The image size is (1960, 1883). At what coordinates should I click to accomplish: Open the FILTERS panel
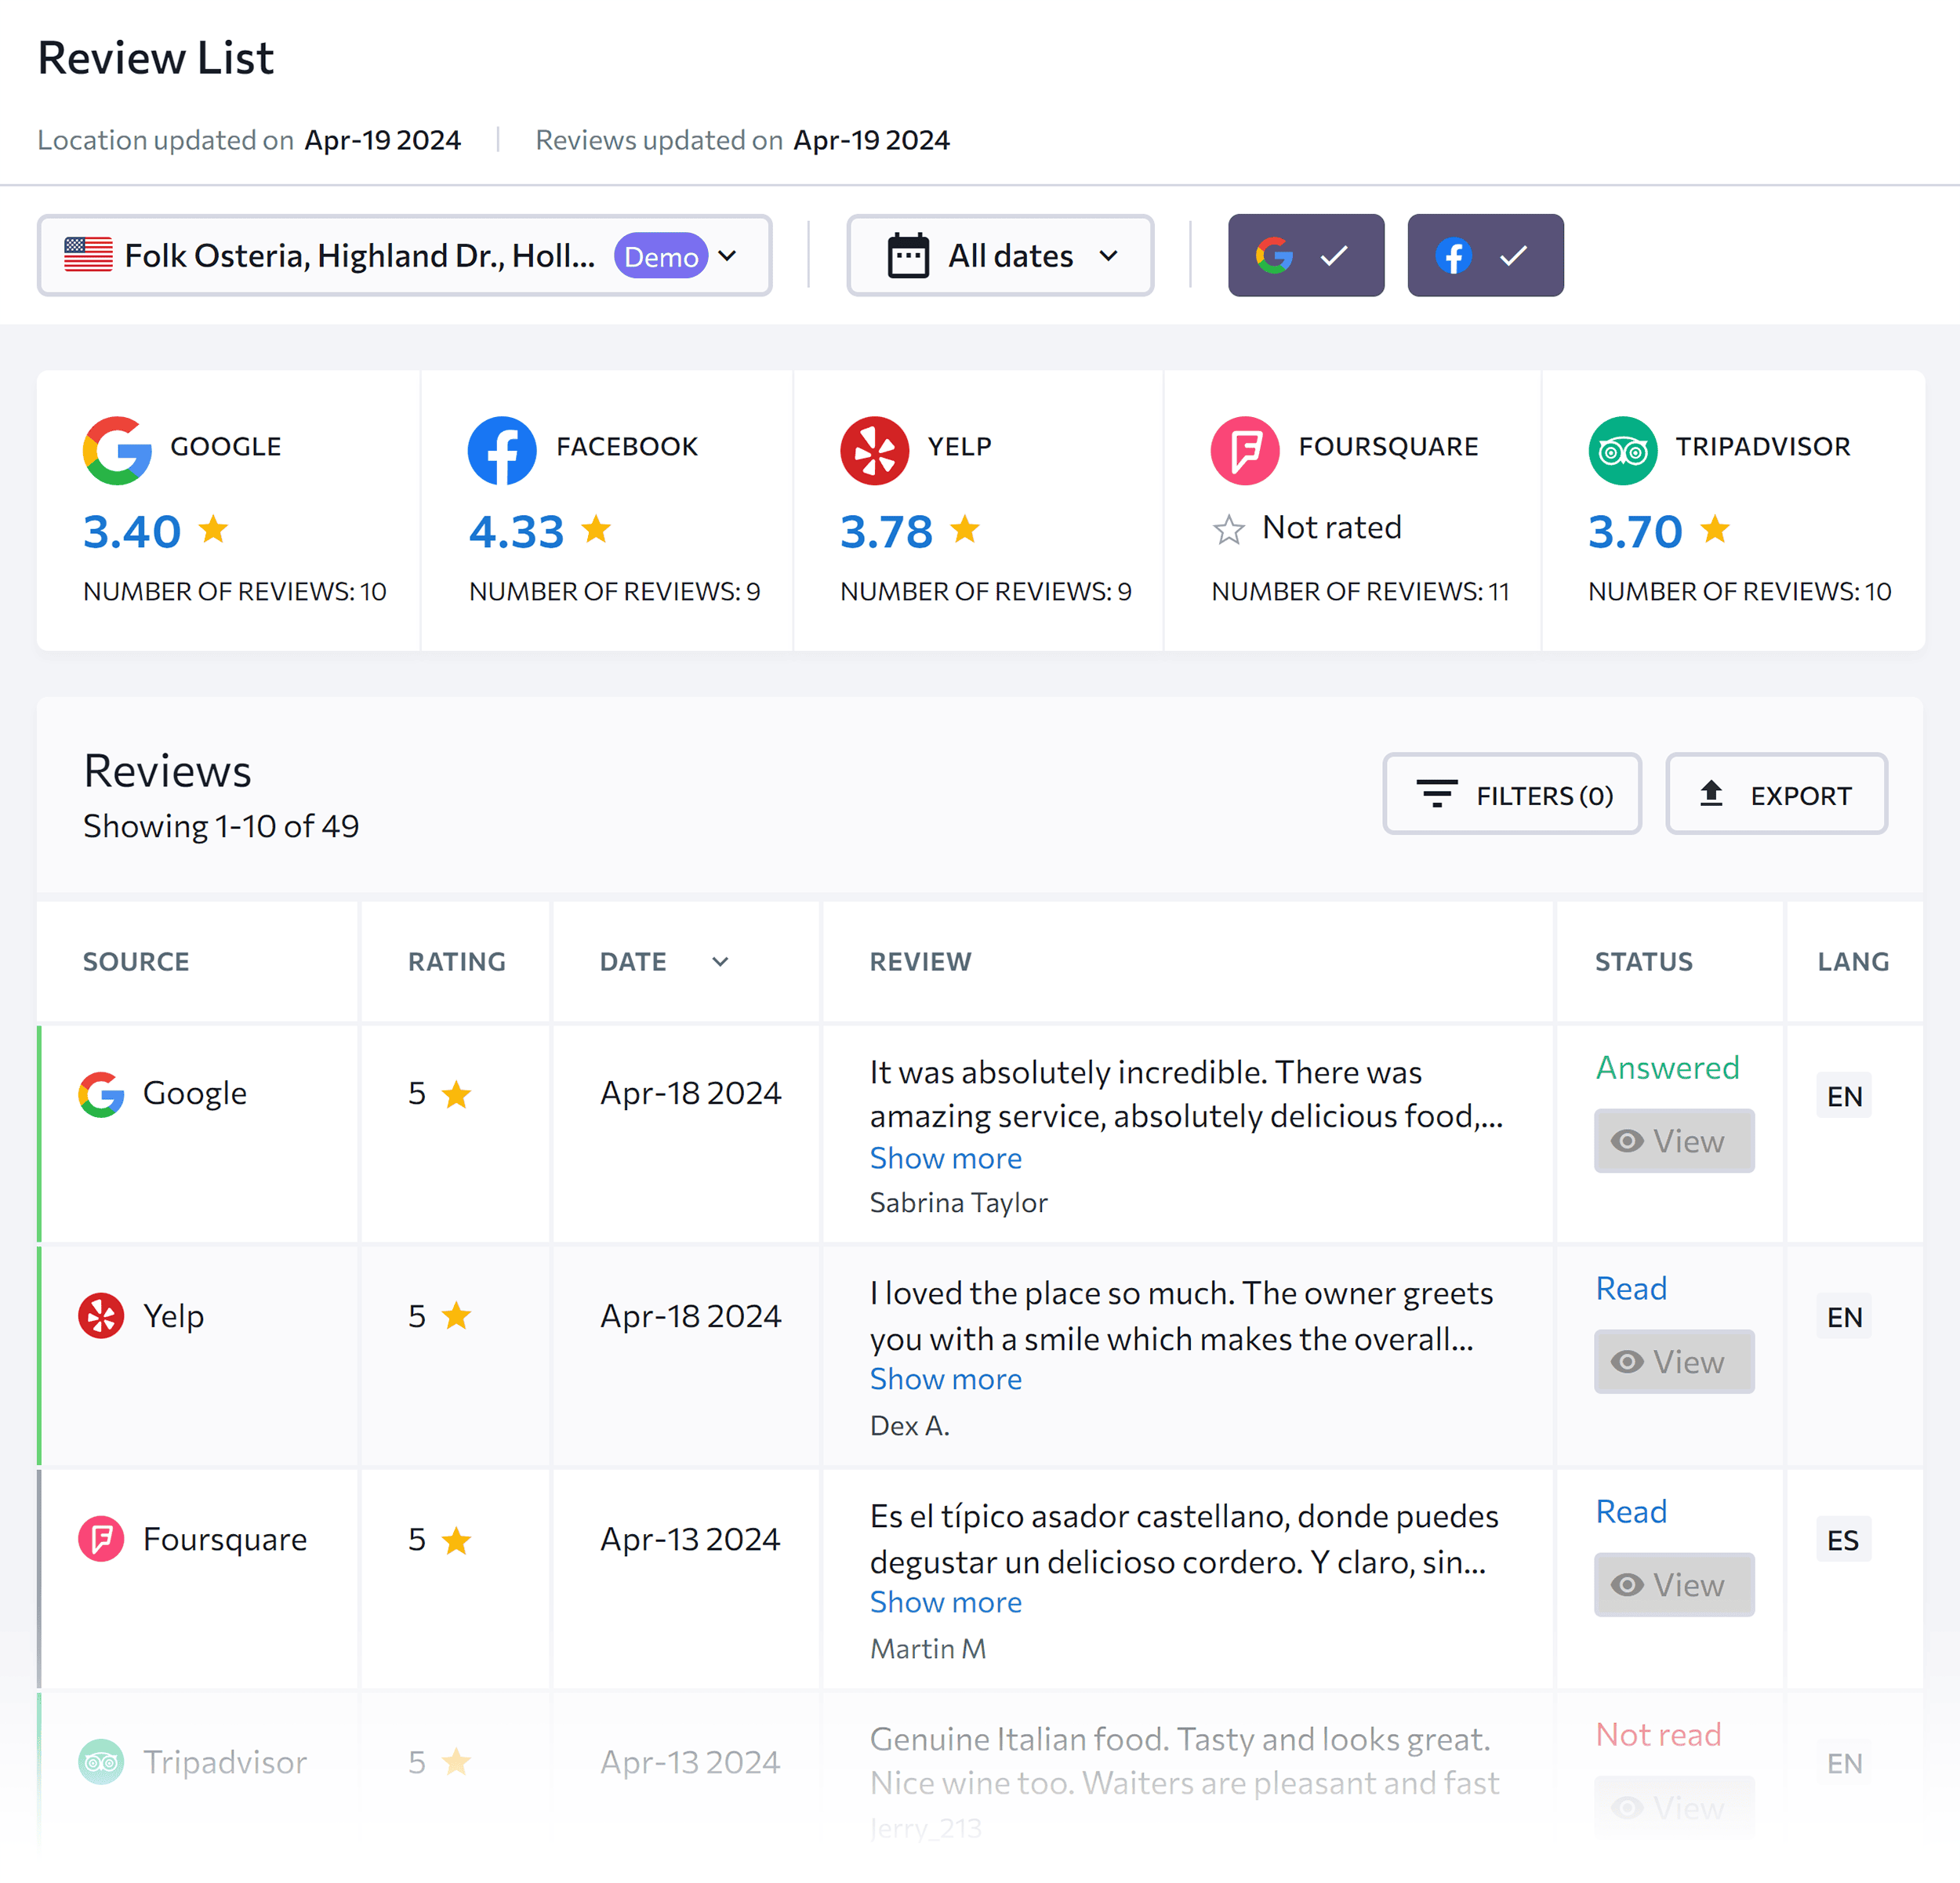pyautogui.click(x=1511, y=794)
